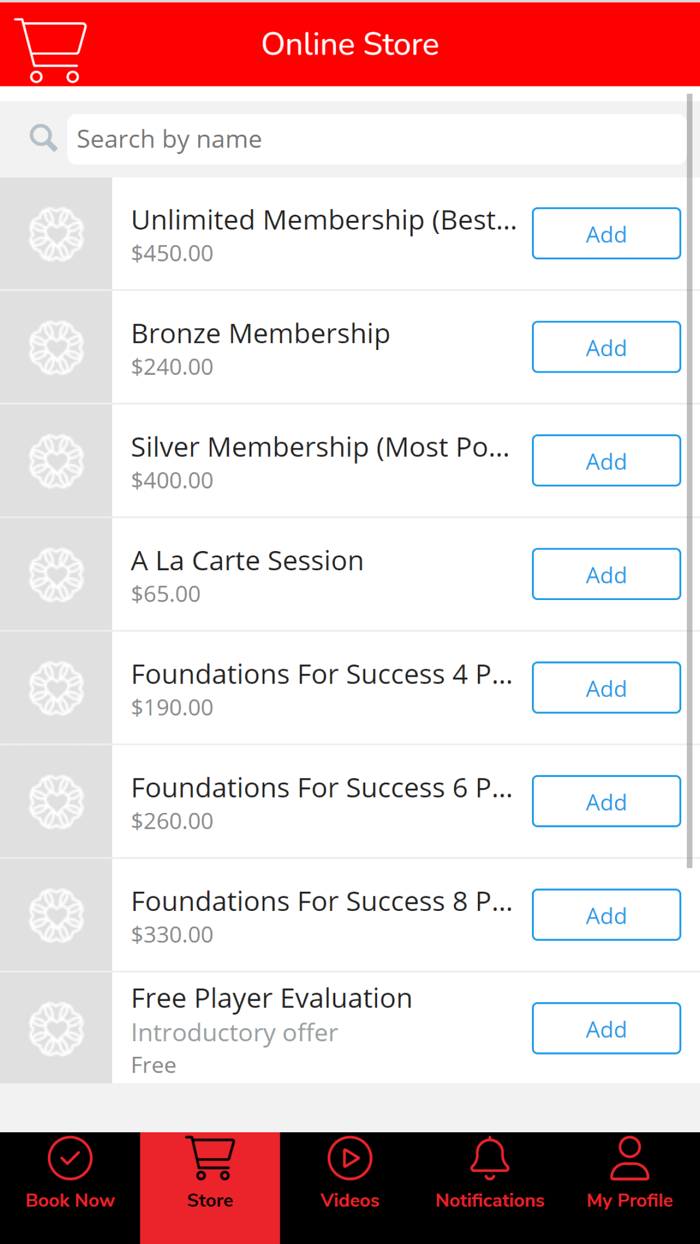Add Silver Membership to cart
The image size is (700, 1244).
point(606,460)
